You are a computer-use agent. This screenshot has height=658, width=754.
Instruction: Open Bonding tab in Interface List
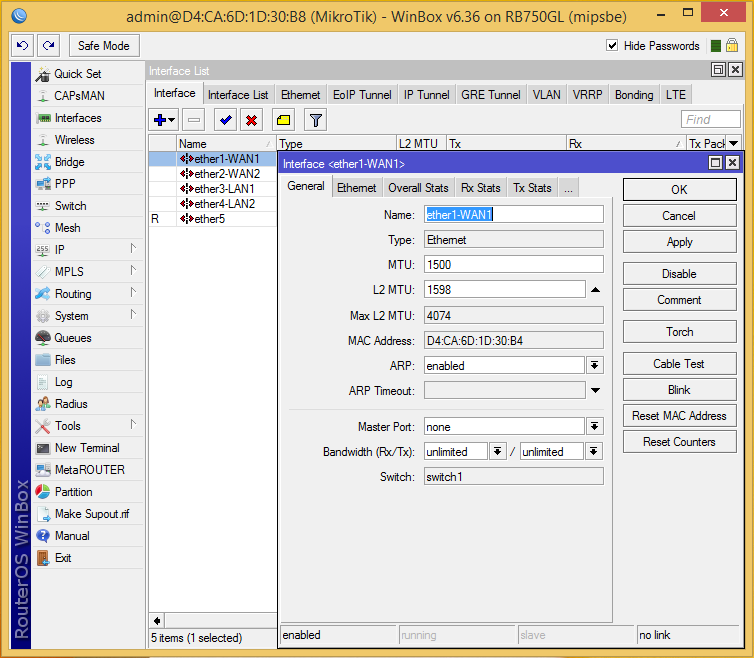634,95
